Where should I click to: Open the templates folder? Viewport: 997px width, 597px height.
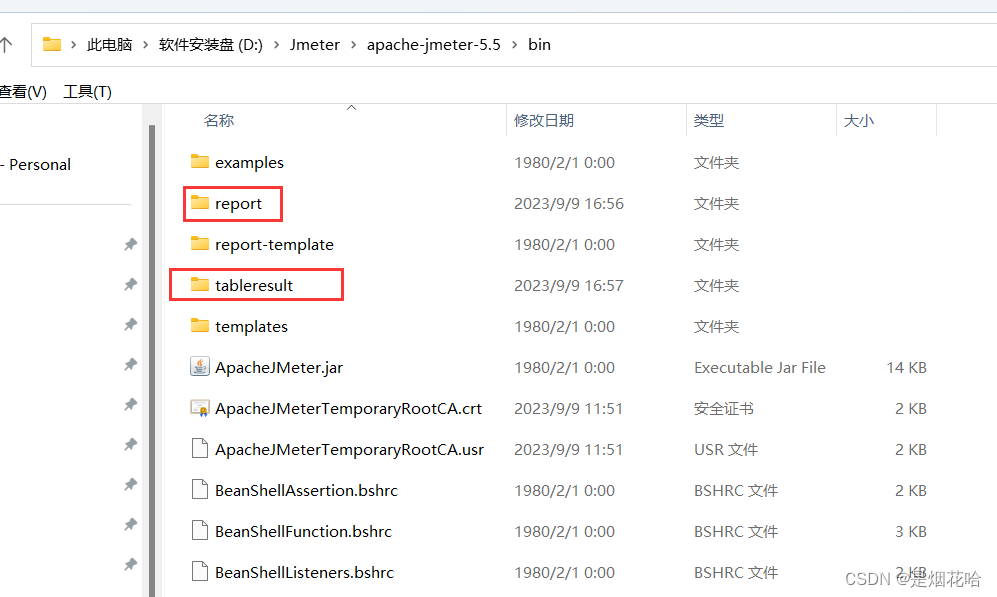pos(251,326)
